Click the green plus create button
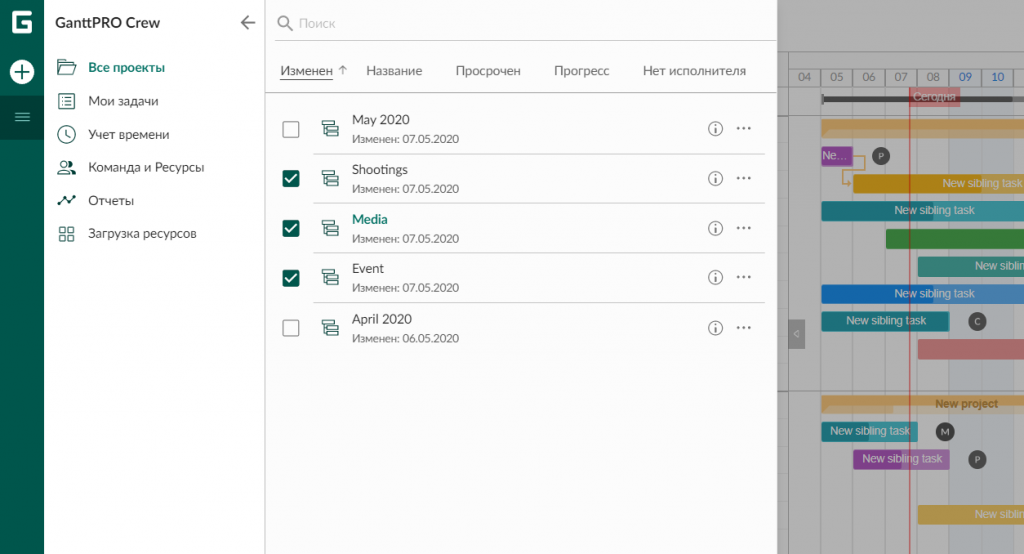This screenshot has height=554, width=1024. [22, 72]
